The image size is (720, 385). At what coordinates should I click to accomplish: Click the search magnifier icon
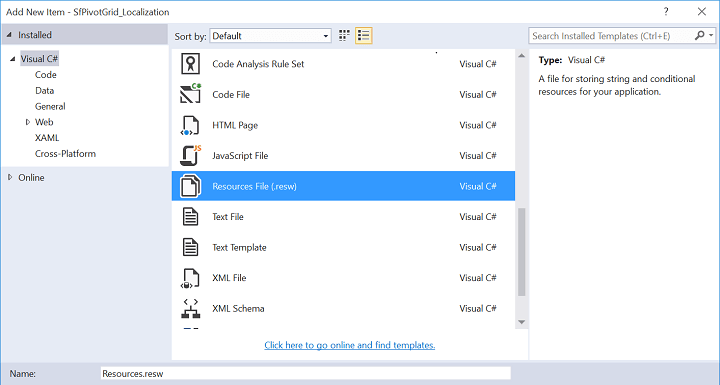[x=699, y=35]
